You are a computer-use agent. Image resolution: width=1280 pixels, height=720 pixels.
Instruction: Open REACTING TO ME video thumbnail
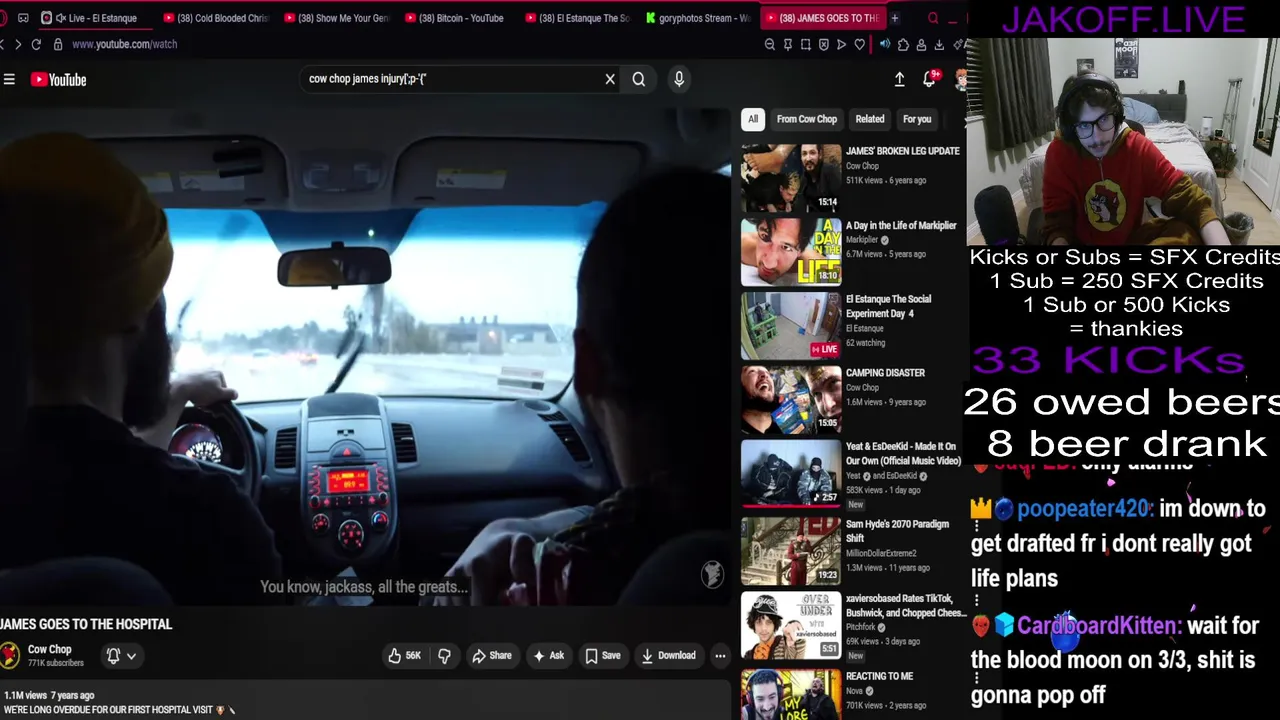[791, 695]
